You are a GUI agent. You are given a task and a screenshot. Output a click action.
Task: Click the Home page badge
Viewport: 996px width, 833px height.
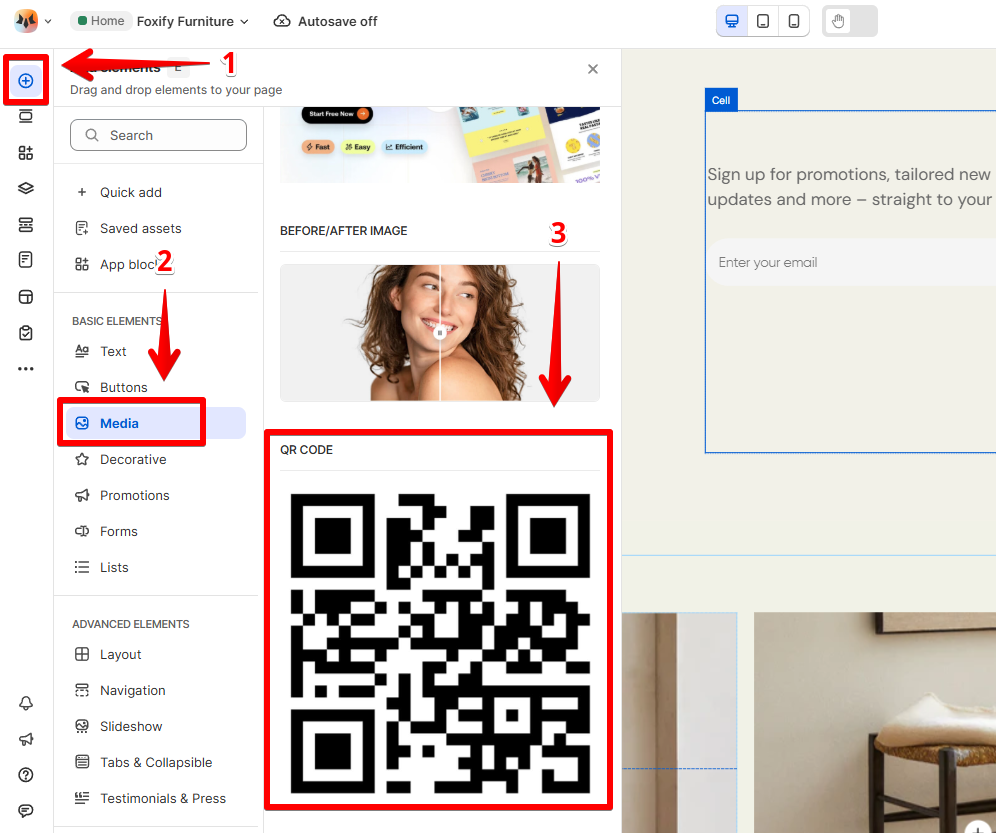[101, 21]
